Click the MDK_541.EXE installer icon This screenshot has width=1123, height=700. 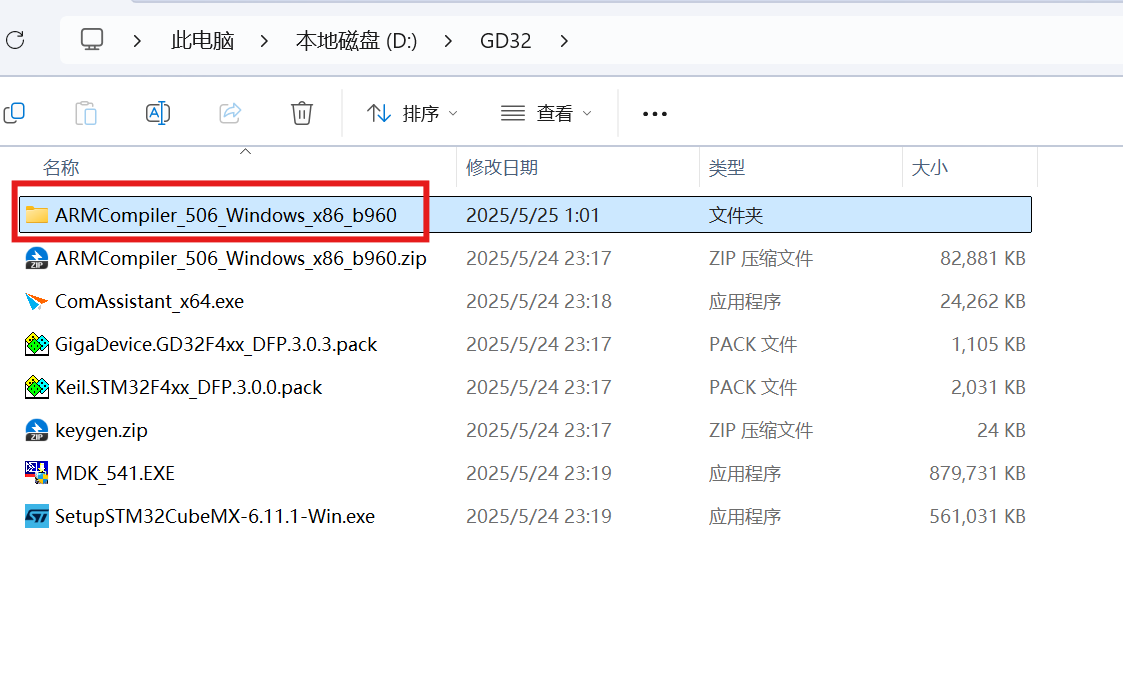pos(37,473)
